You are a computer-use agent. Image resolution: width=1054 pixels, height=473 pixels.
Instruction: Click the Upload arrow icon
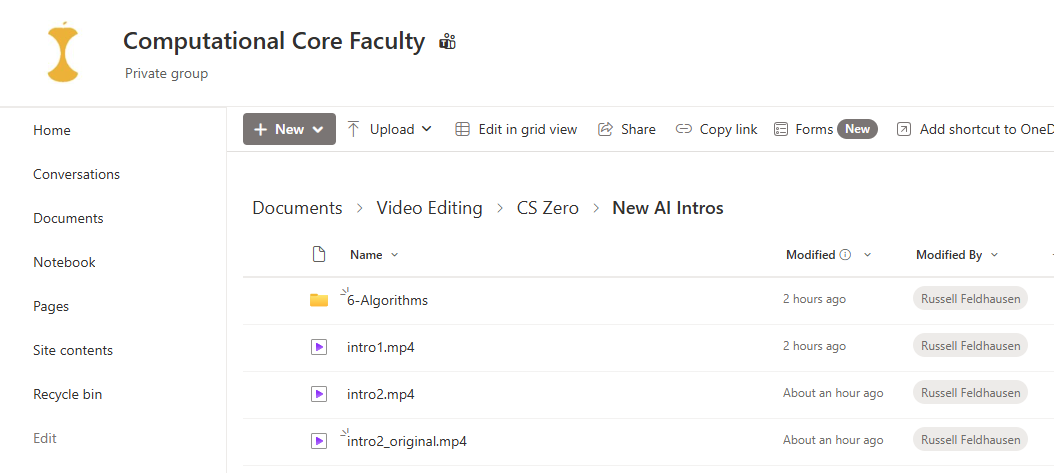[354, 129]
